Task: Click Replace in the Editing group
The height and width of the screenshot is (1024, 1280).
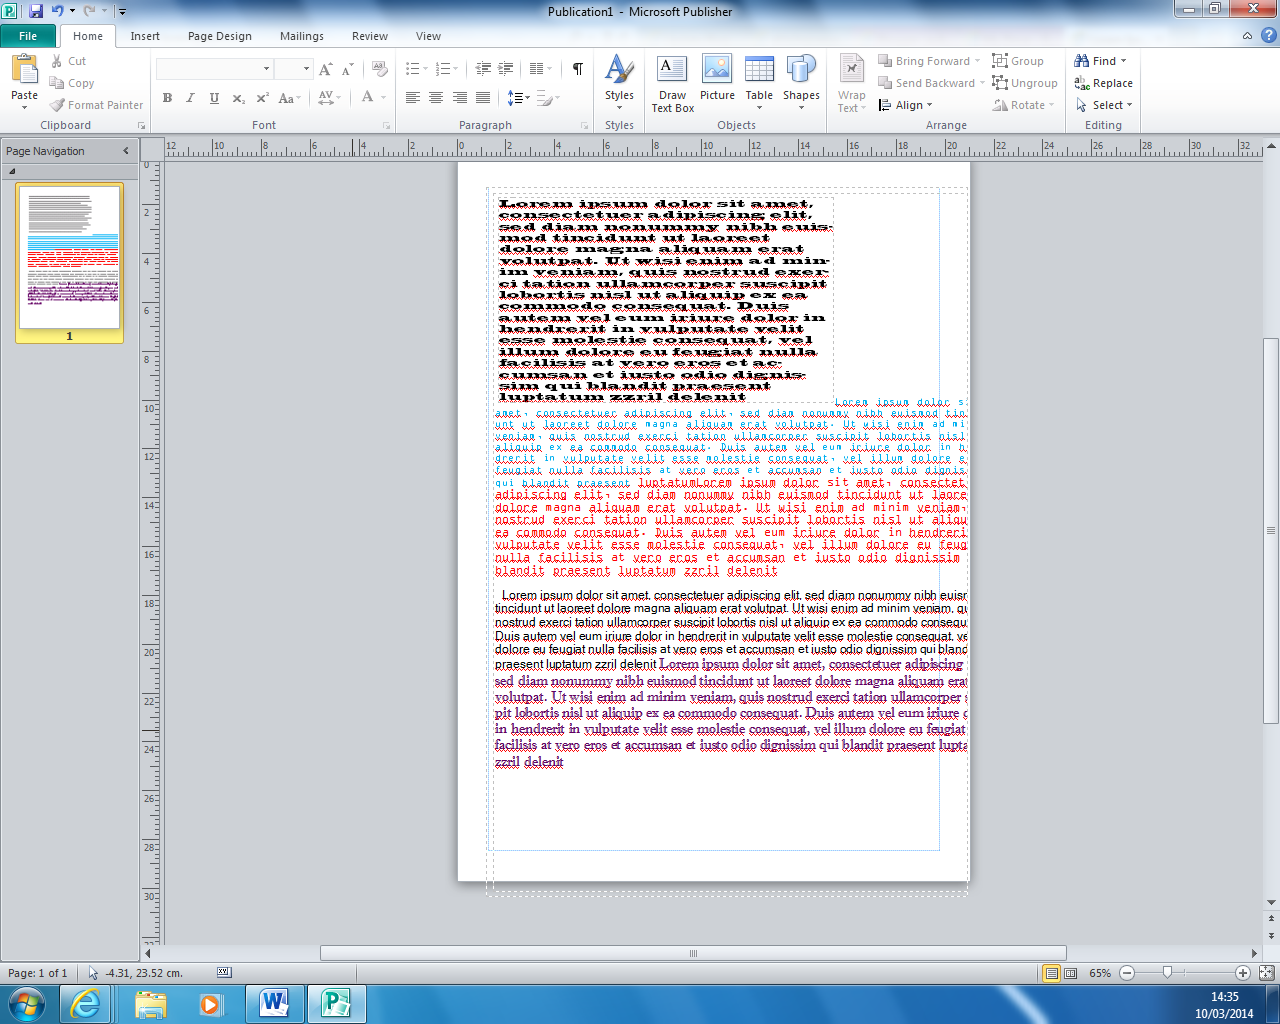Action: click(x=1103, y=83)
